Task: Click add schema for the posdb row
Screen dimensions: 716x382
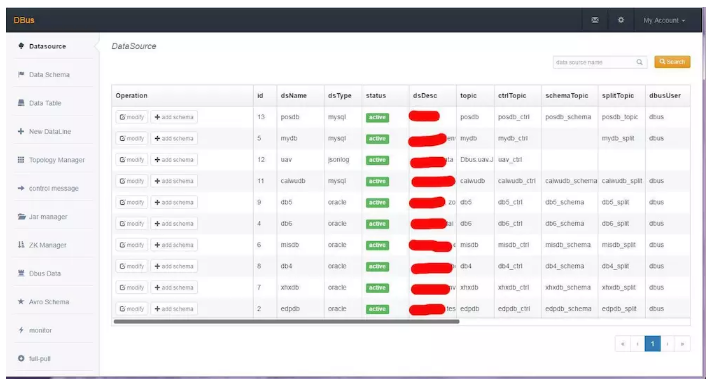Action: (x=174, y=117)
